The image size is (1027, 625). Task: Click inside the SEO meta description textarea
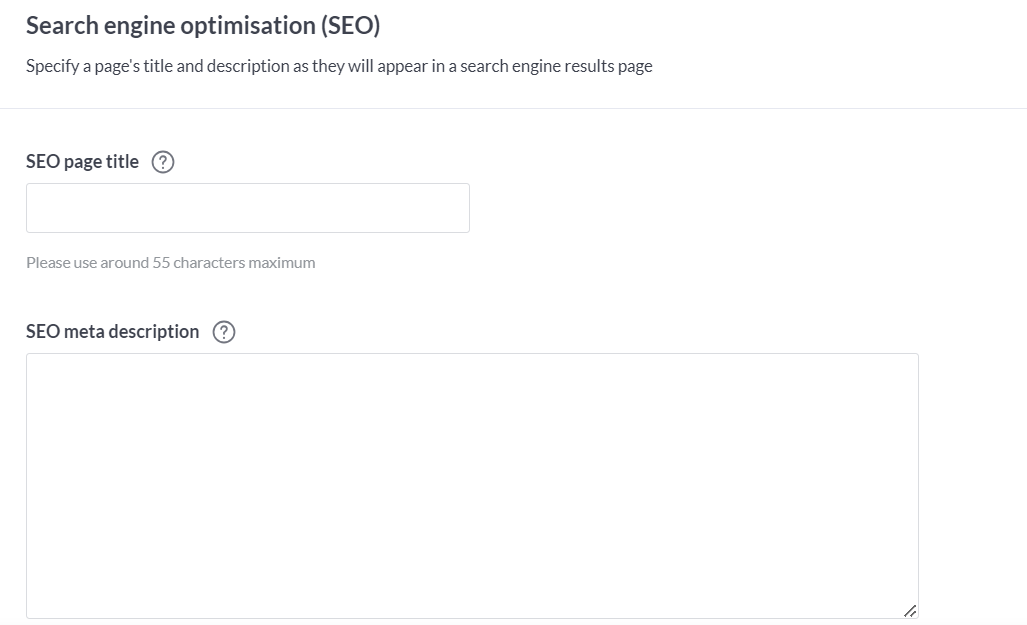pos(471,485)
